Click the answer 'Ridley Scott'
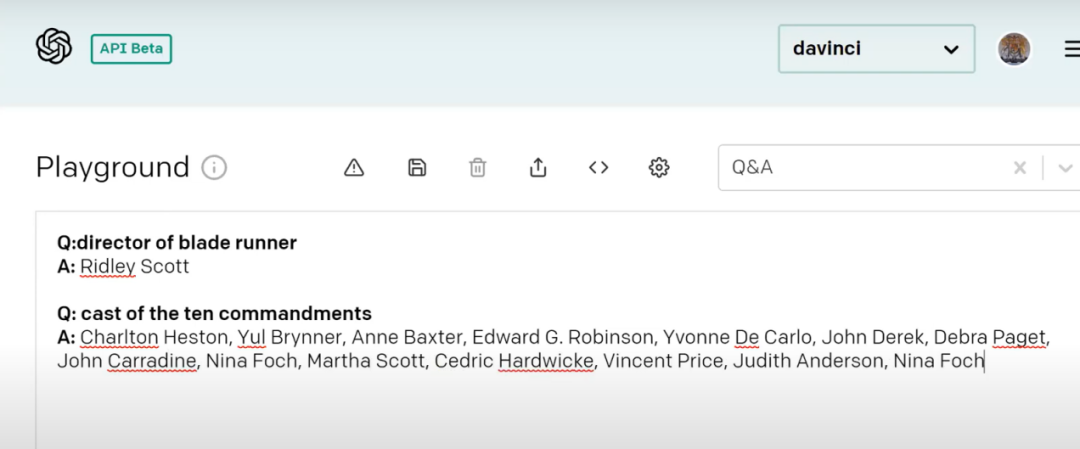The width and height of the screenshot is (1080, 449). pyautogui.click(x=134, y=267)
